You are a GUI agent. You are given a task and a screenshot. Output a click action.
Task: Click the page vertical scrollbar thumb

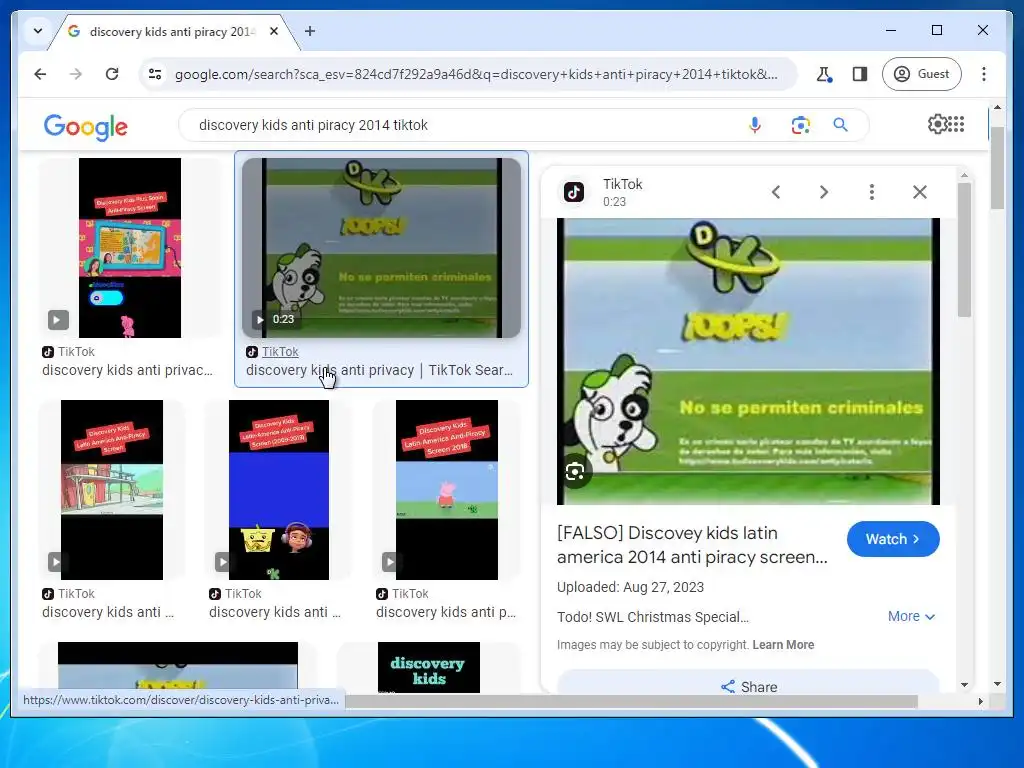tap(997, 168)
